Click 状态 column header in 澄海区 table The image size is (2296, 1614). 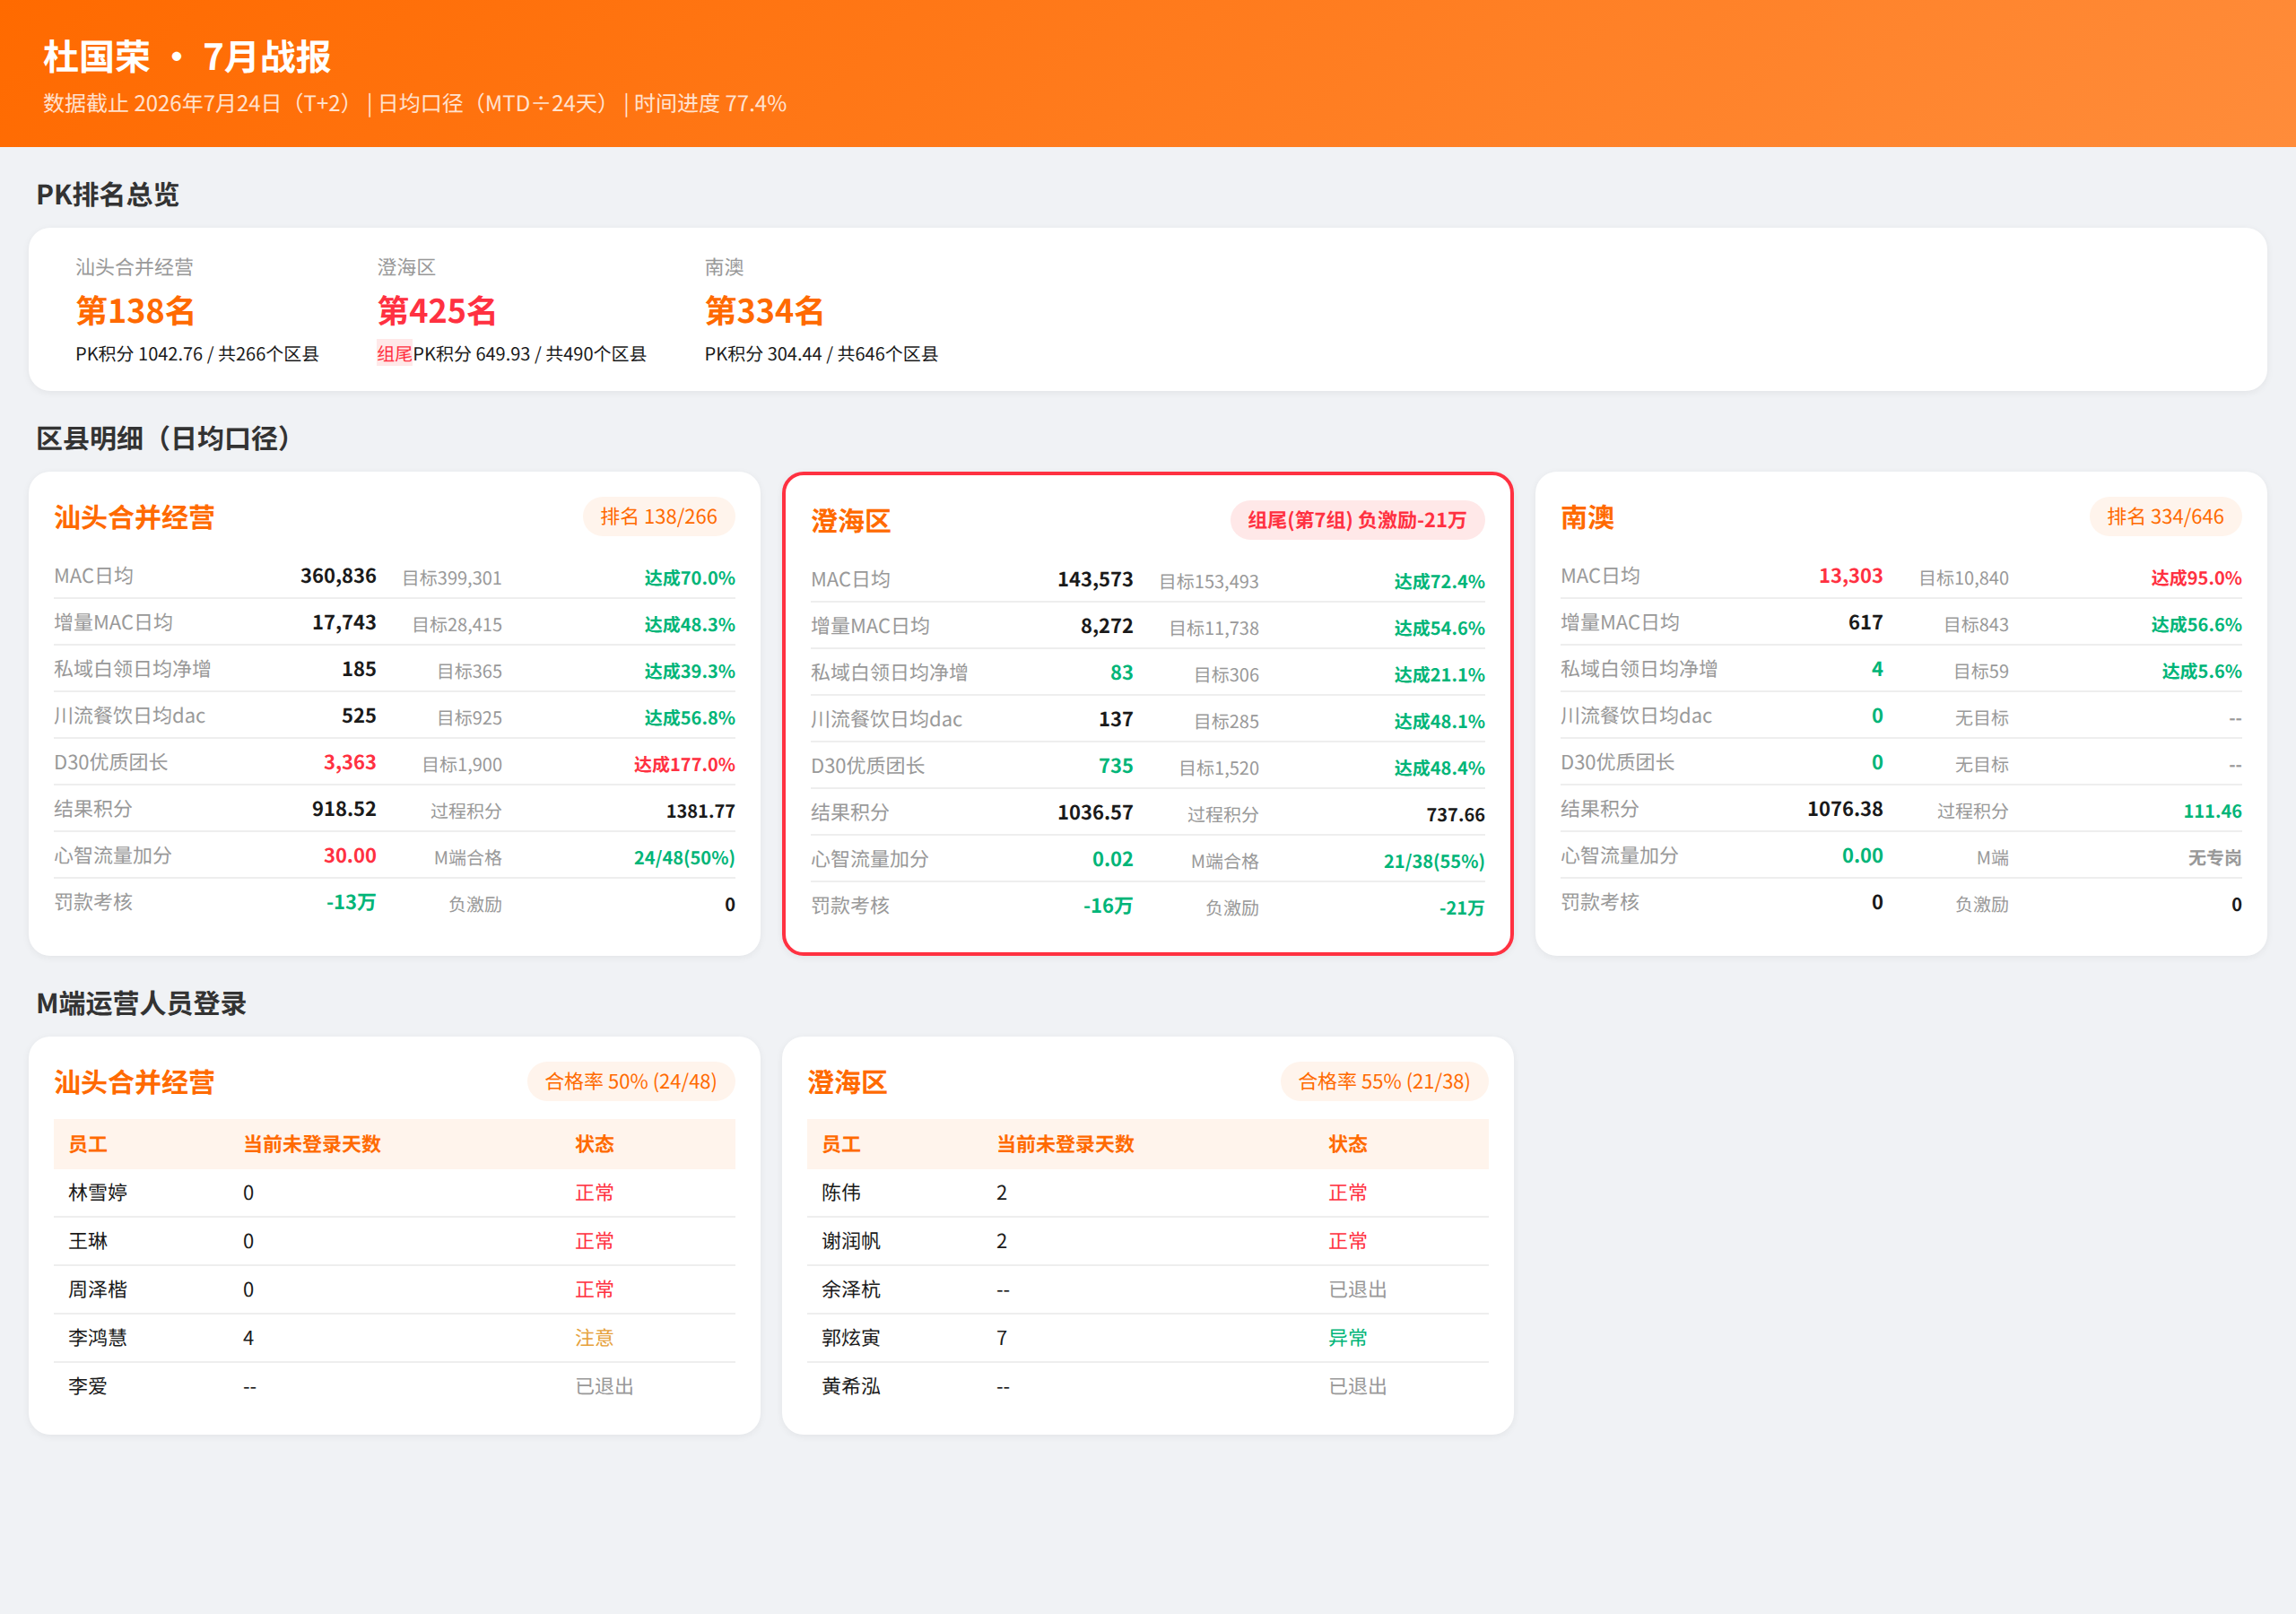coord(1348,1144)
